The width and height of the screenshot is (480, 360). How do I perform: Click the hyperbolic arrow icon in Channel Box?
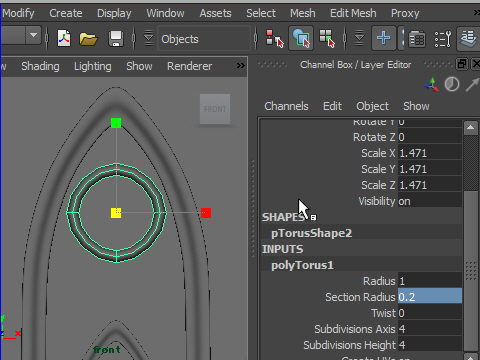tap(472, 84)
